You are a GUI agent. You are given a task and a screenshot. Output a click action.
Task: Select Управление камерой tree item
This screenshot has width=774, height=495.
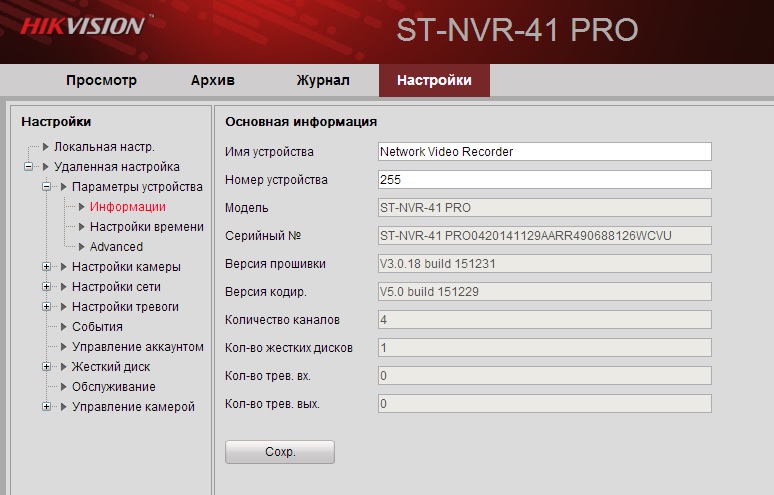click(133, 407)
